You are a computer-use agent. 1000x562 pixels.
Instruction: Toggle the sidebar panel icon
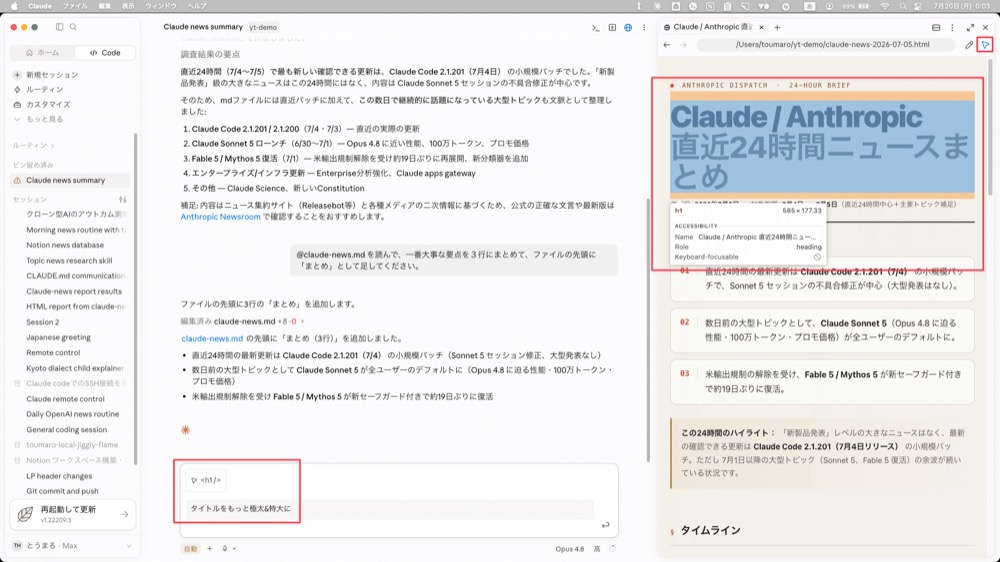(x=59, y=27)
